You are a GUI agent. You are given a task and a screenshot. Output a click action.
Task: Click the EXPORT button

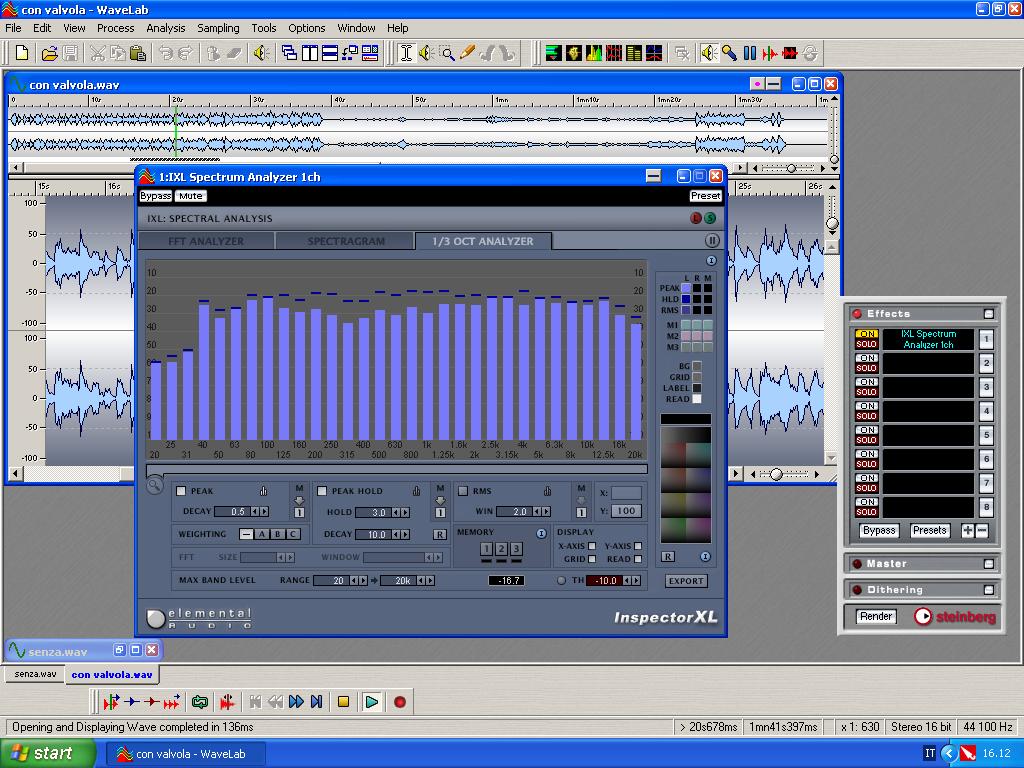tap(686, 581)
